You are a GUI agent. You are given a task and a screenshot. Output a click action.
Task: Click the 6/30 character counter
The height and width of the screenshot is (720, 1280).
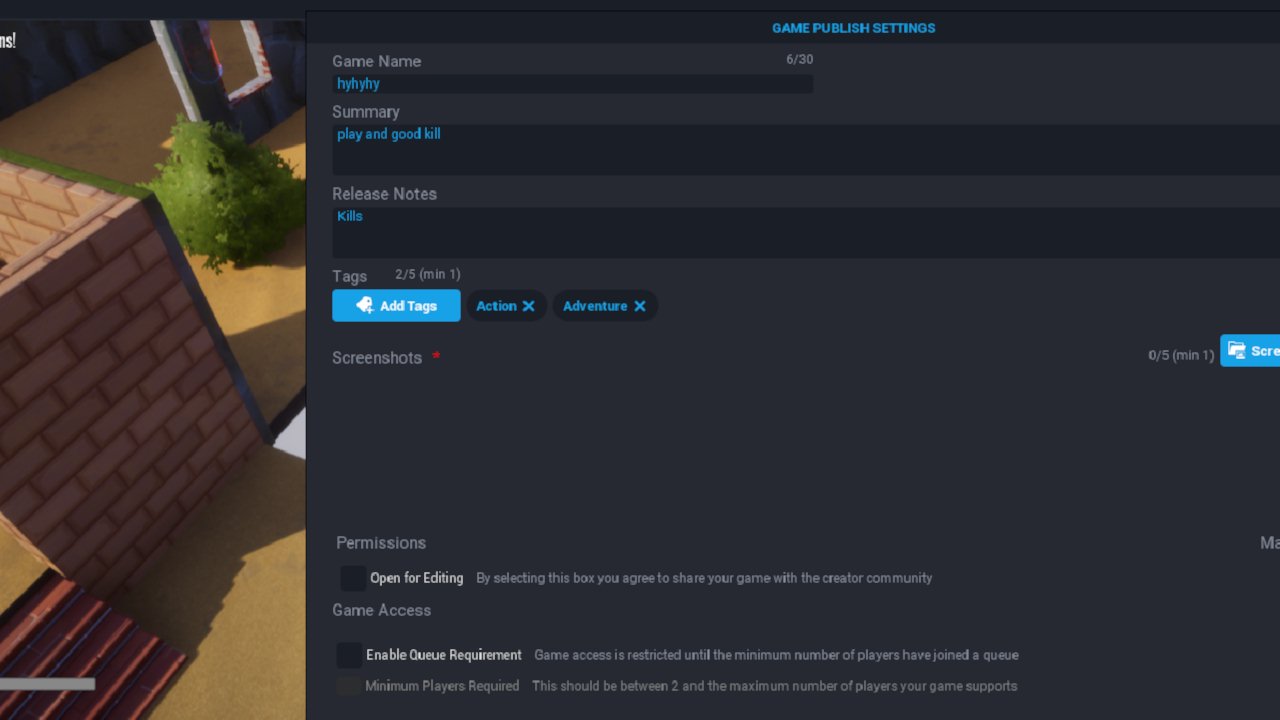point(799,59)
